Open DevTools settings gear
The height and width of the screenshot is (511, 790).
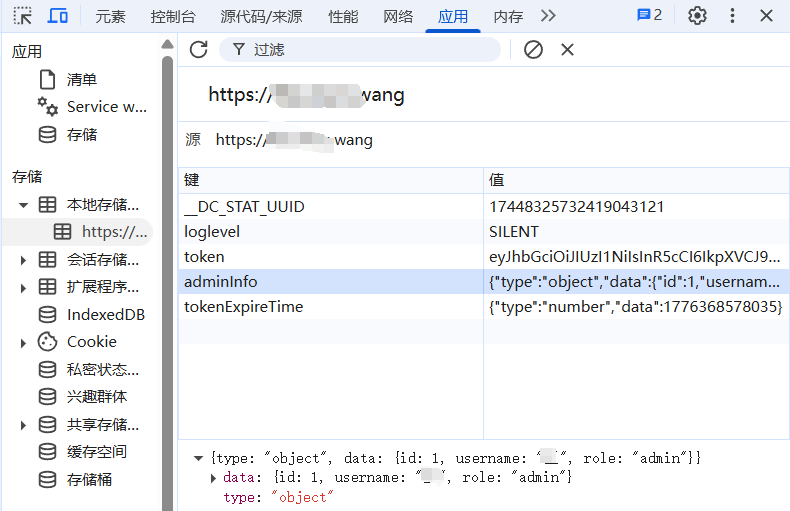pos(697,16)
